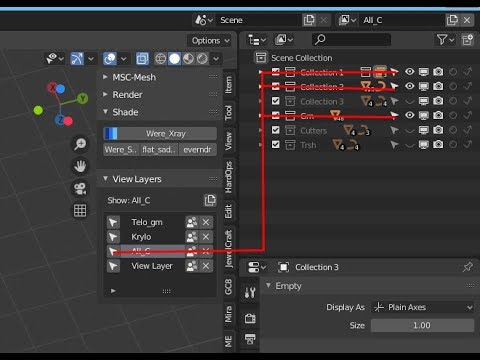Open Tool properties tab icon
This screenshot has width=480, height=360.
[250, 293]
